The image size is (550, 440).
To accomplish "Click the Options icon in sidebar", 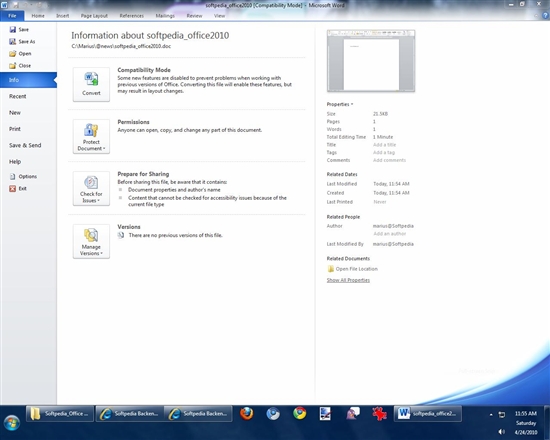I will (x=13, y=176).
